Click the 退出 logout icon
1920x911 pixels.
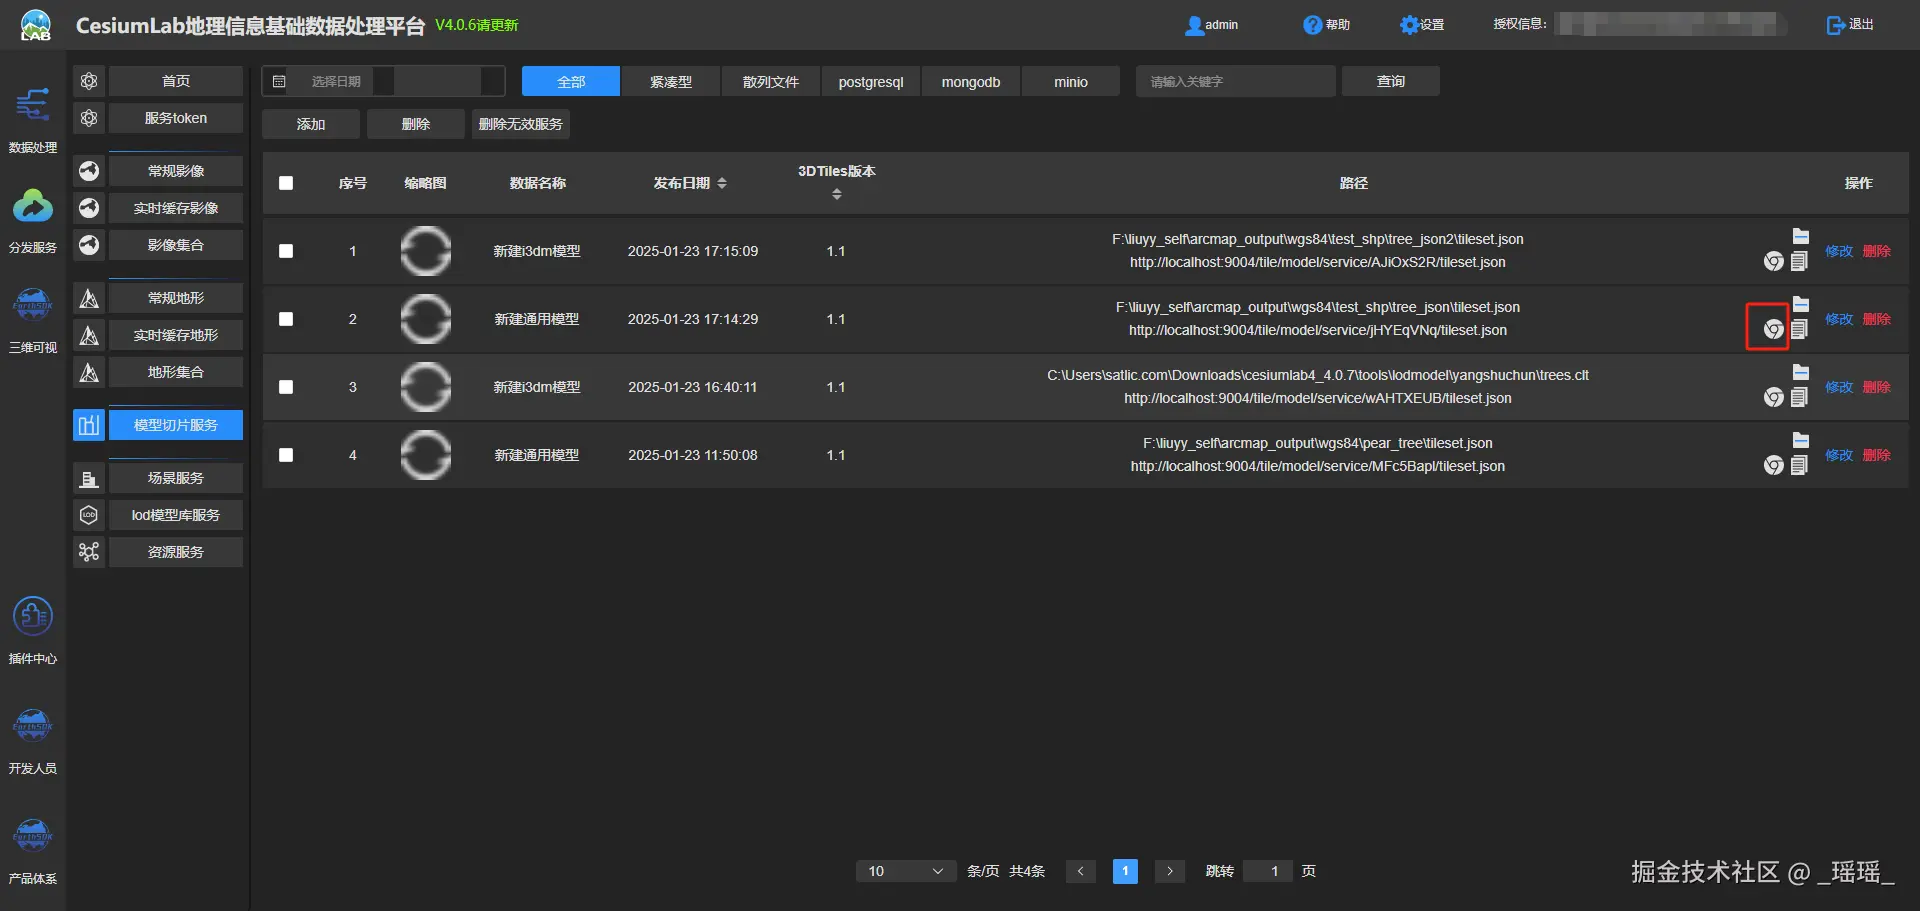[1836, 25]
